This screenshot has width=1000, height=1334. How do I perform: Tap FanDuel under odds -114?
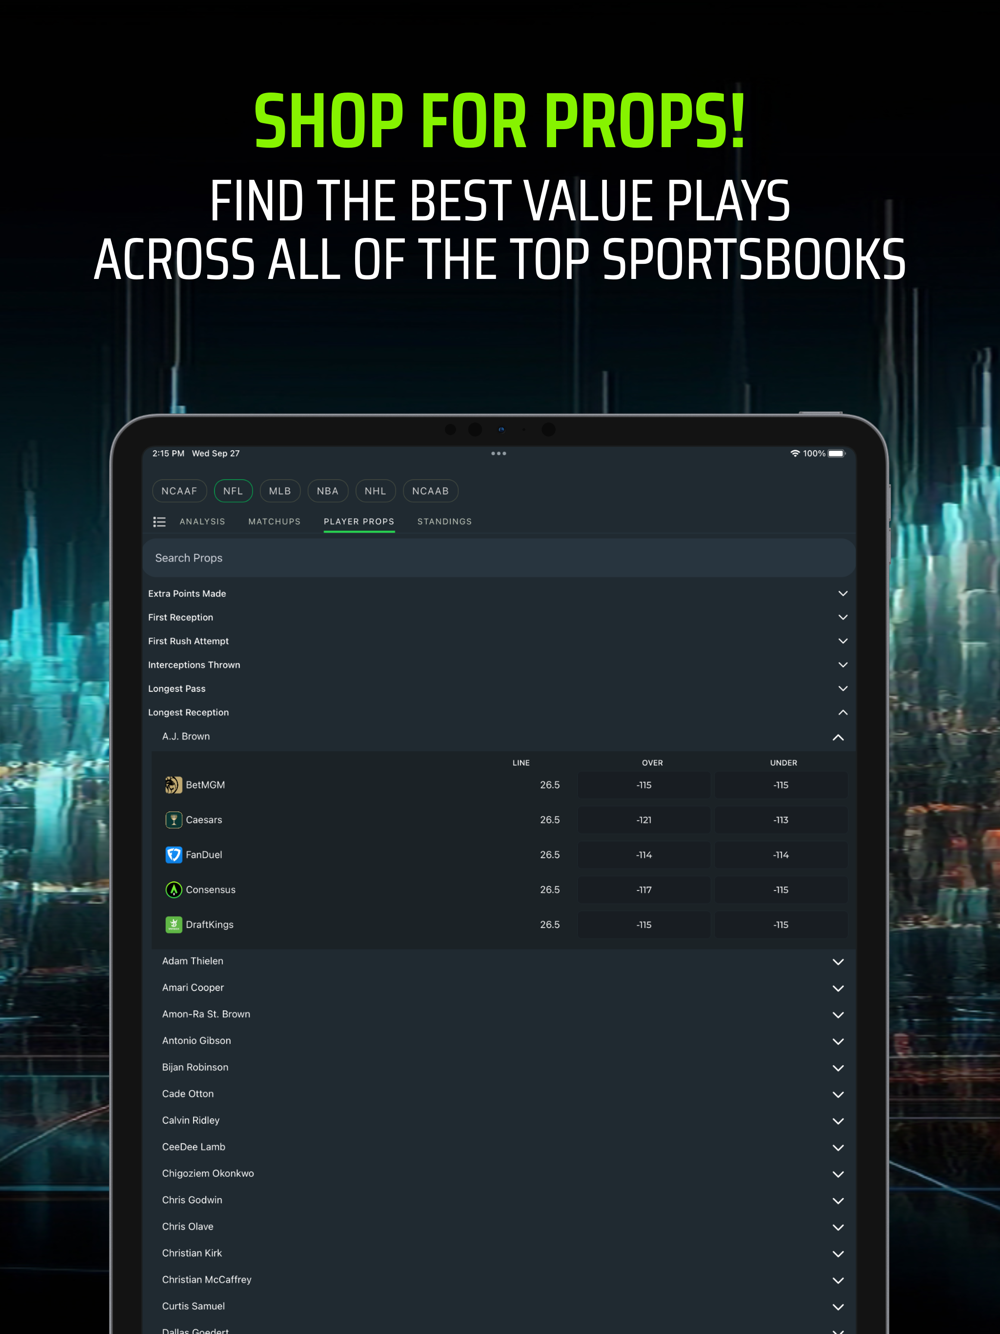[x=781, y=855]
